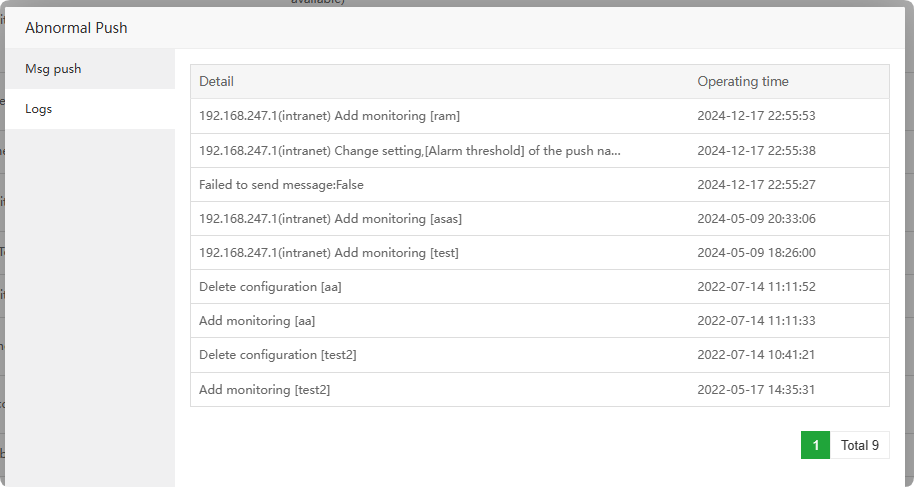Click the 2024-12-17 22:55:53 timestamp

[756, 116]
